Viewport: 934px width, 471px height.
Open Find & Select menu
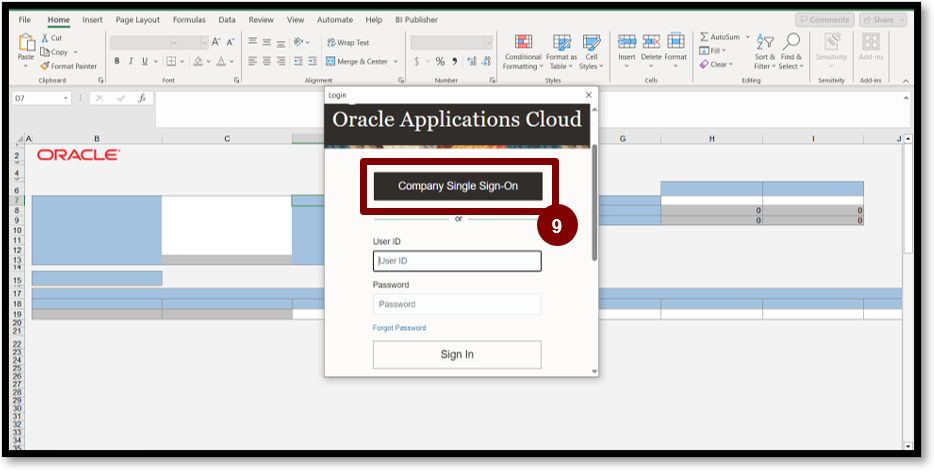(791, 52)
